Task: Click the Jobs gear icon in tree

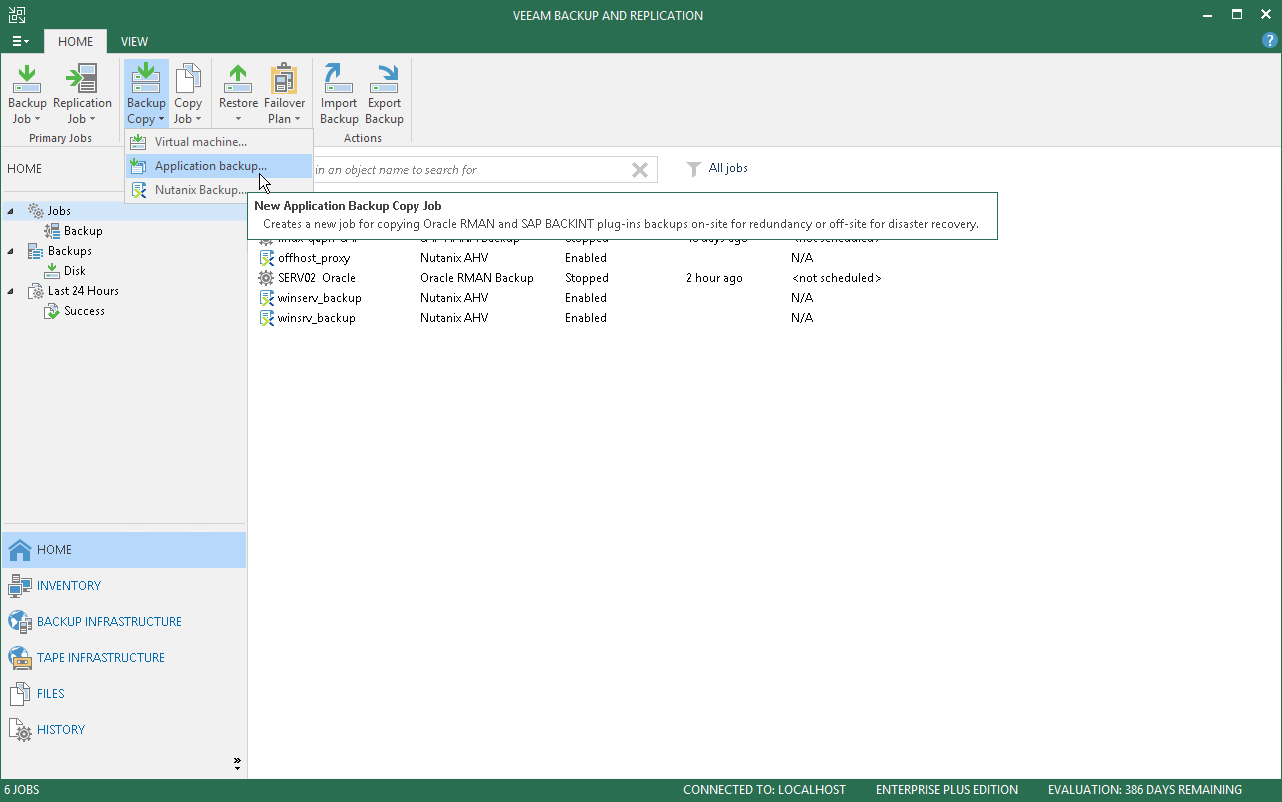Action: pos(36,211)
